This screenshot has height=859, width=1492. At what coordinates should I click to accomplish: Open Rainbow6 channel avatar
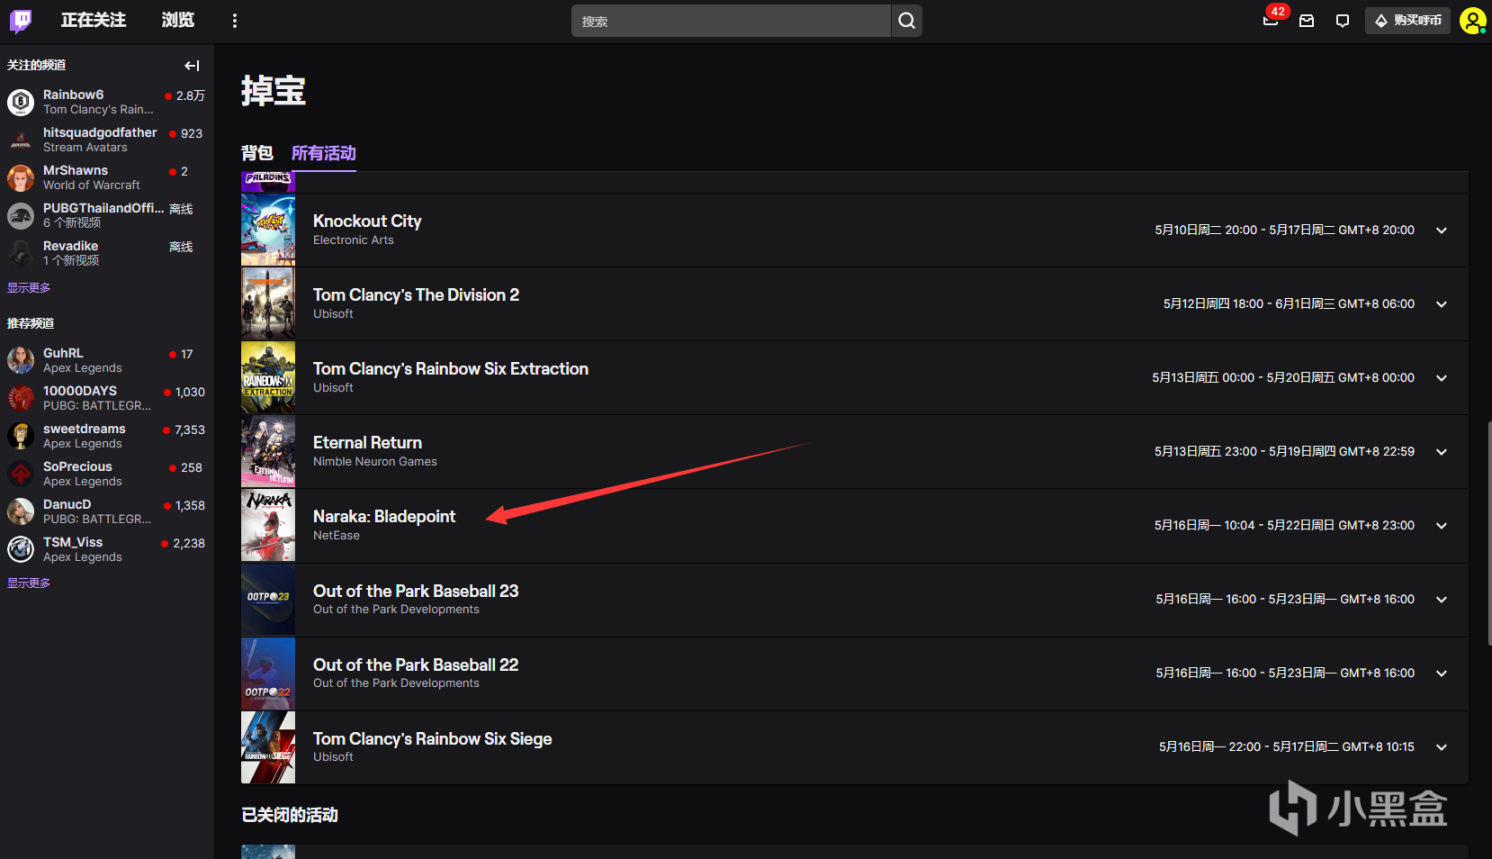click(21, 102)
